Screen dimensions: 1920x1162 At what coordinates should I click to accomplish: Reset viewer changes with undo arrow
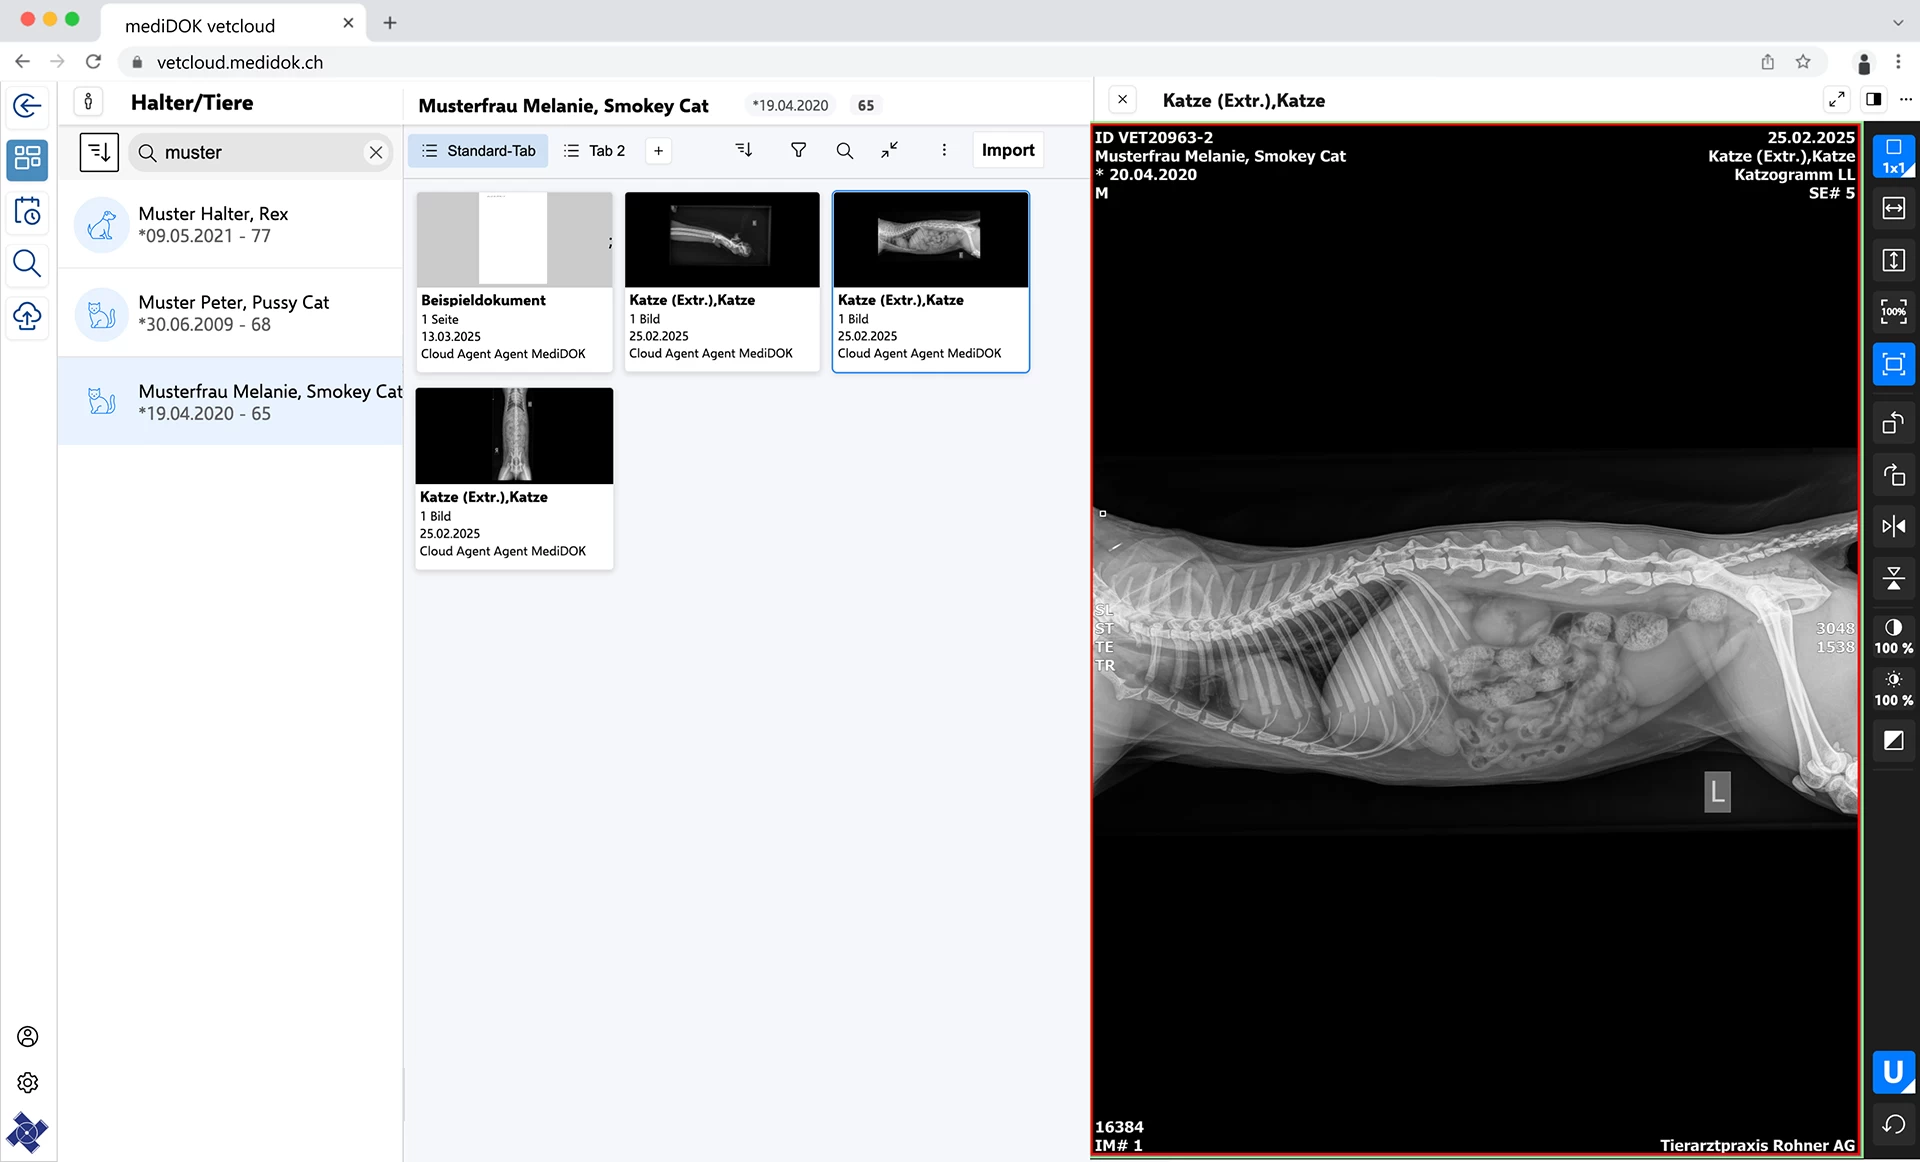(x=1893, y=1124)
